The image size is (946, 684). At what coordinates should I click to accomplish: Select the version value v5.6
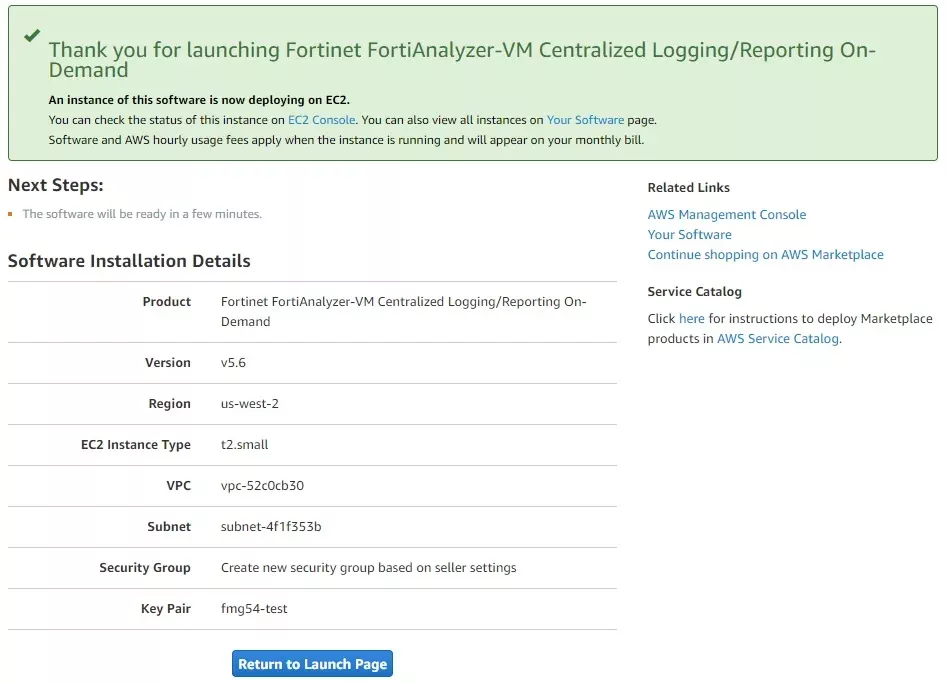[x=233, y=363]
